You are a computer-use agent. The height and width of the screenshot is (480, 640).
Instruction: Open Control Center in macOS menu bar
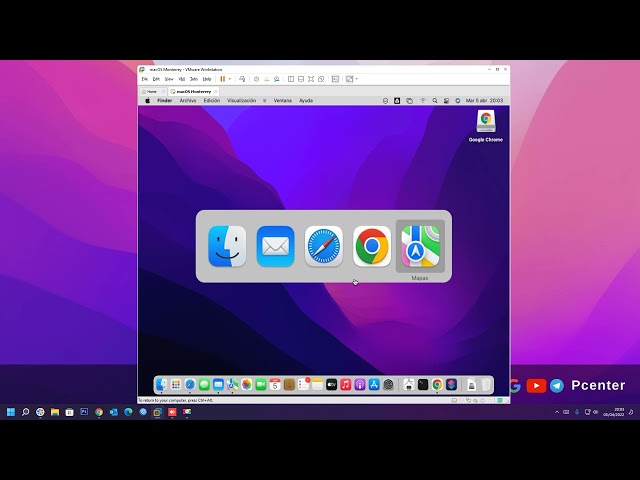pyautogui.click(x=447, y=100)
